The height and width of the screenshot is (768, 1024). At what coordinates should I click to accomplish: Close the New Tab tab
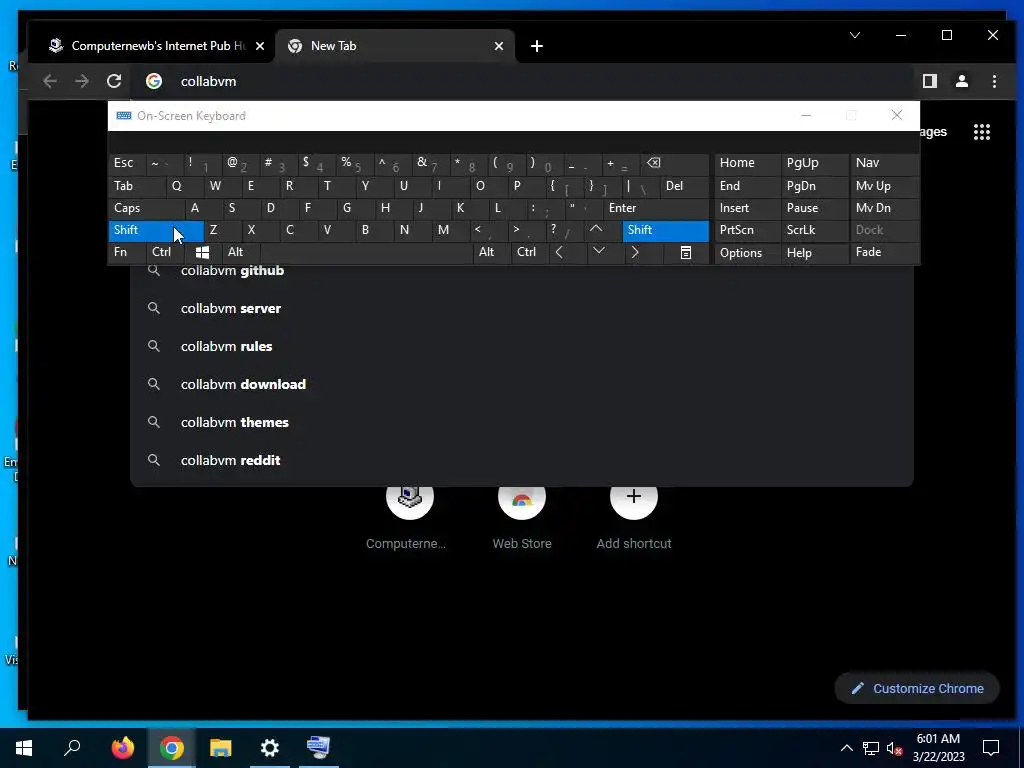(498, 46)
